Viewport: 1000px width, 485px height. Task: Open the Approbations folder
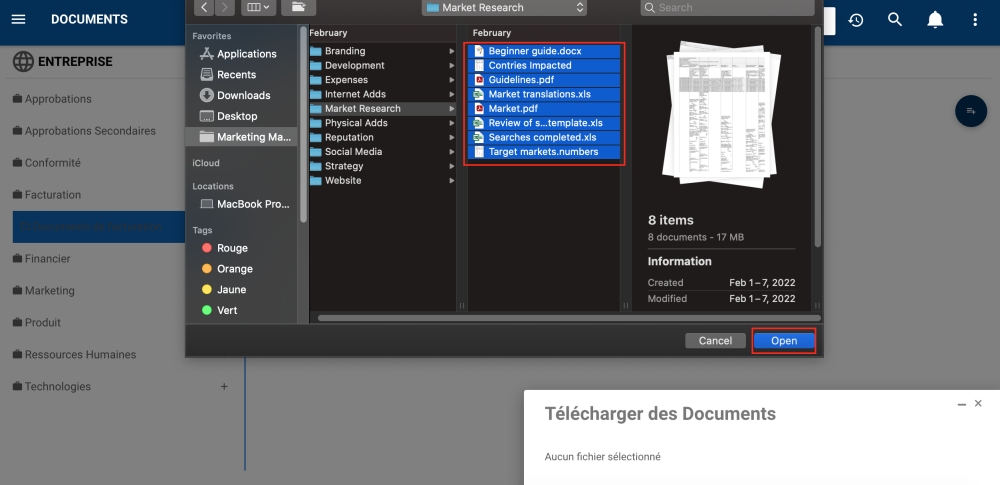pos(52,99)
